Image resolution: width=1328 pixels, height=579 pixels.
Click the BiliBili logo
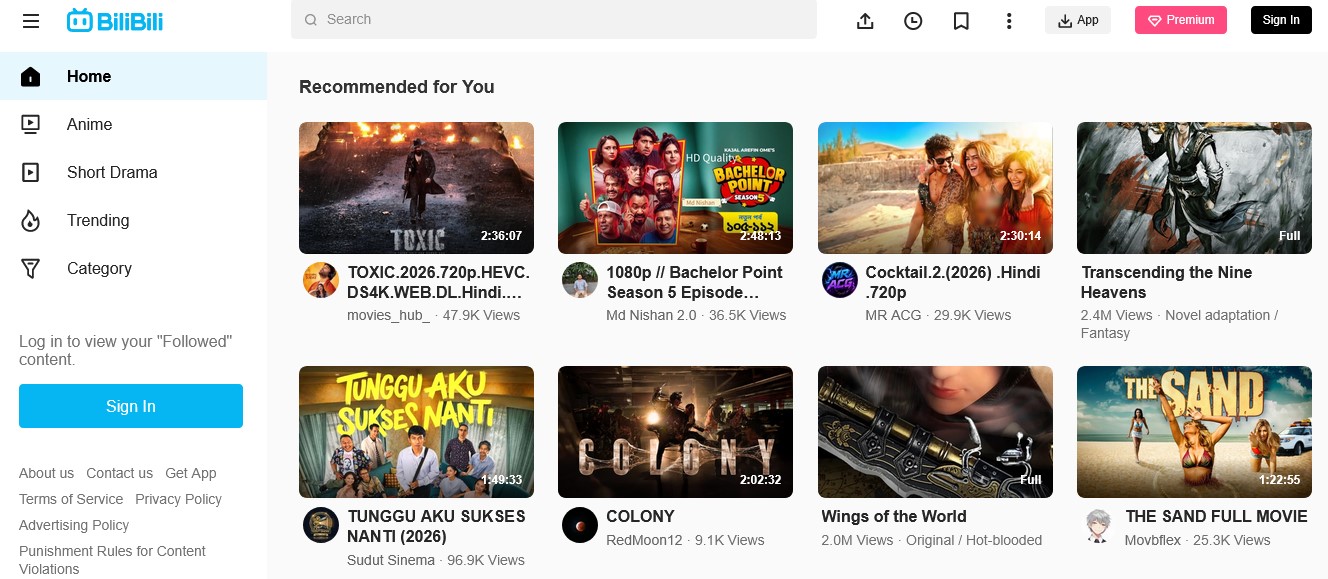[115, 20]
